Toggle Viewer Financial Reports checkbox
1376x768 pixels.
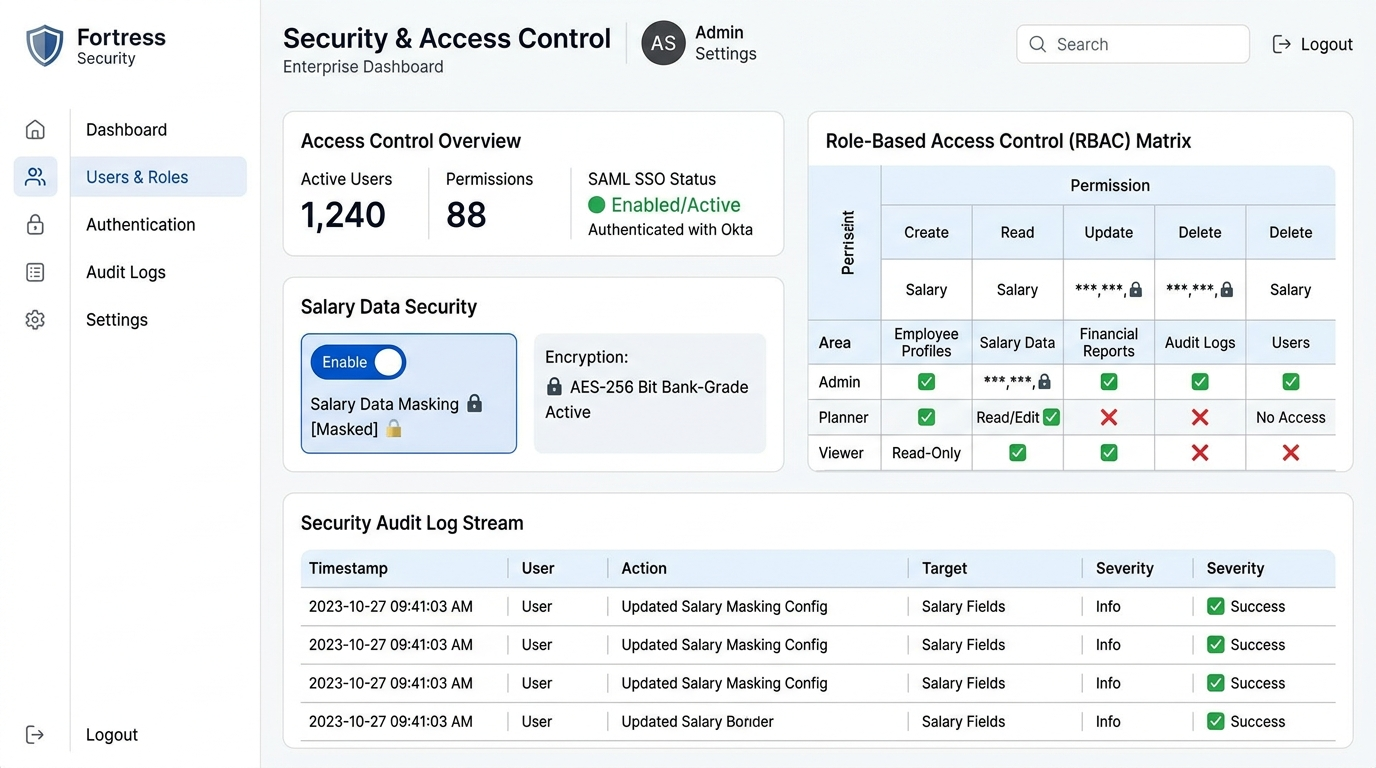click(1109, 453)
